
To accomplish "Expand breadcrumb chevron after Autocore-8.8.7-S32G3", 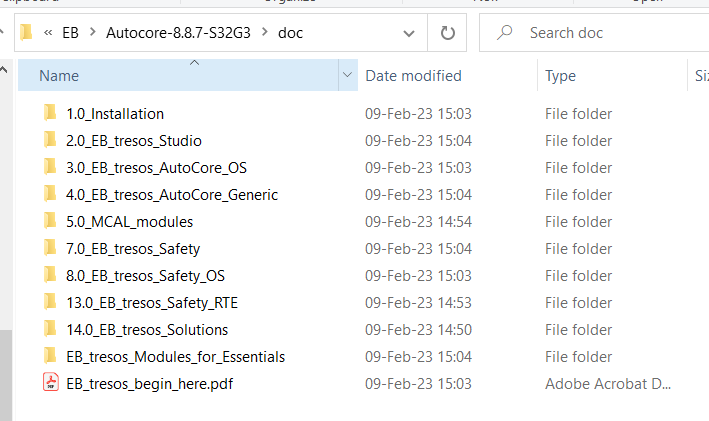I will click(x=265, y=33).
